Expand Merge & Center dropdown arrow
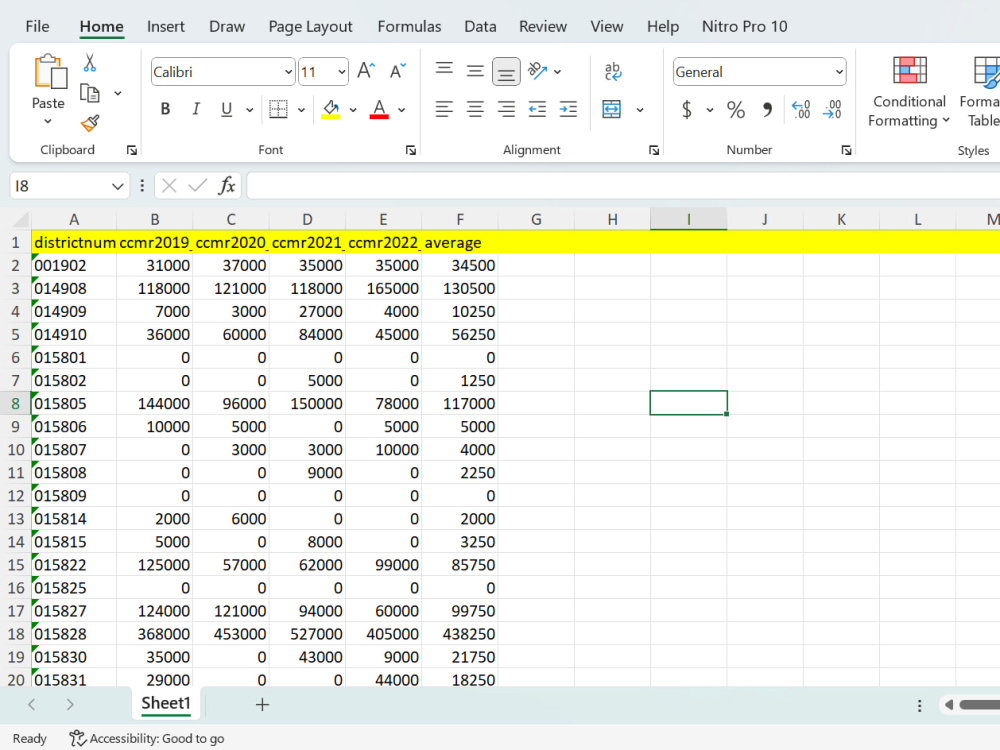The height and width of the screenshot is (750, 1000). click(x=640, y=110)
